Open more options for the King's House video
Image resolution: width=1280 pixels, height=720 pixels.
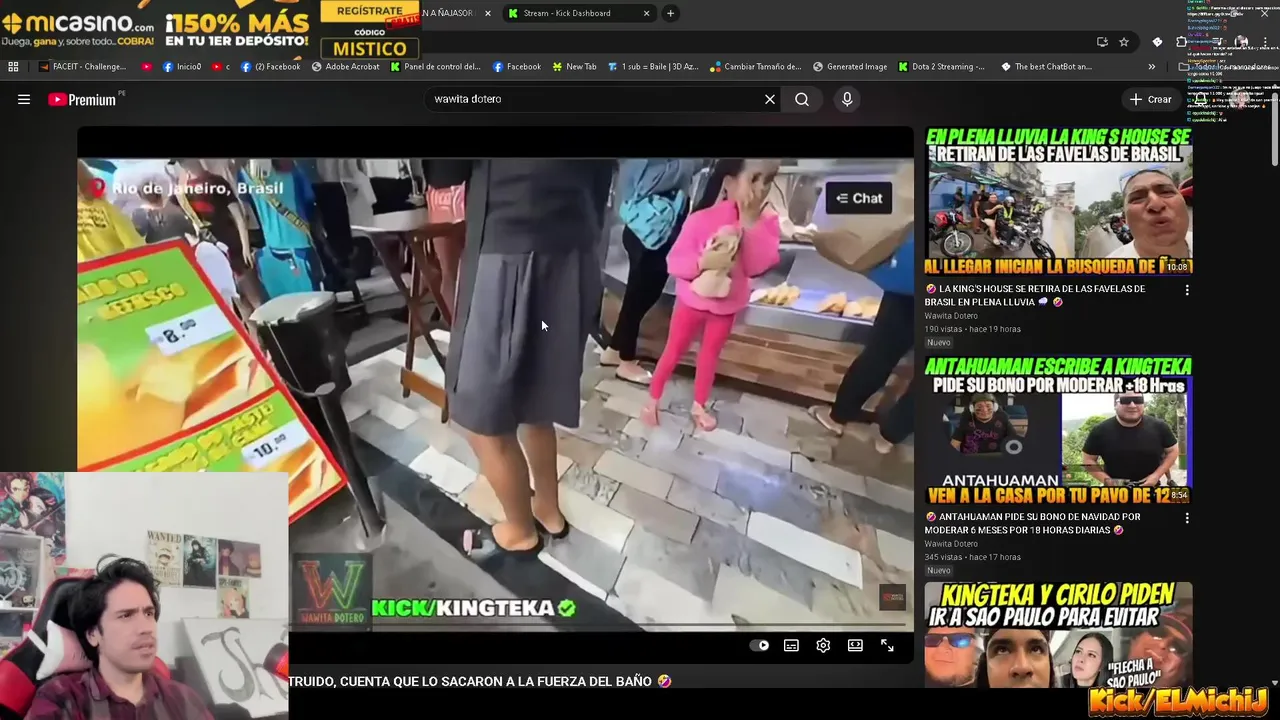click(1187, 290)
